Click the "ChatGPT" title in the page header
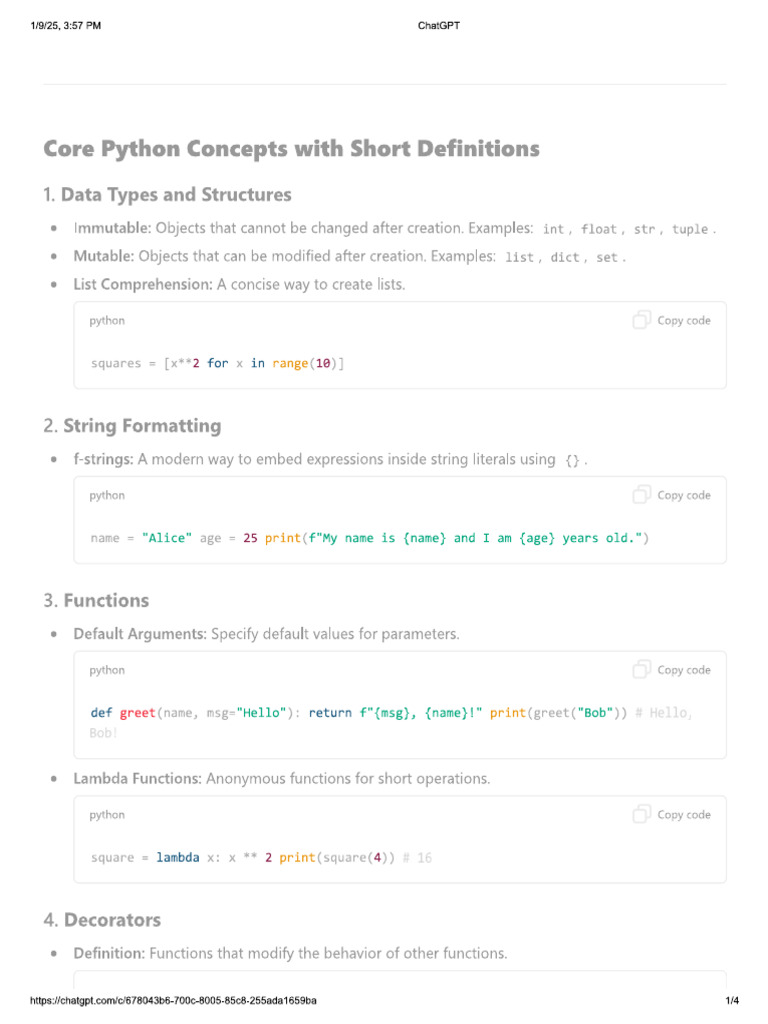768x1024 pixels. (x=438, y=26)
